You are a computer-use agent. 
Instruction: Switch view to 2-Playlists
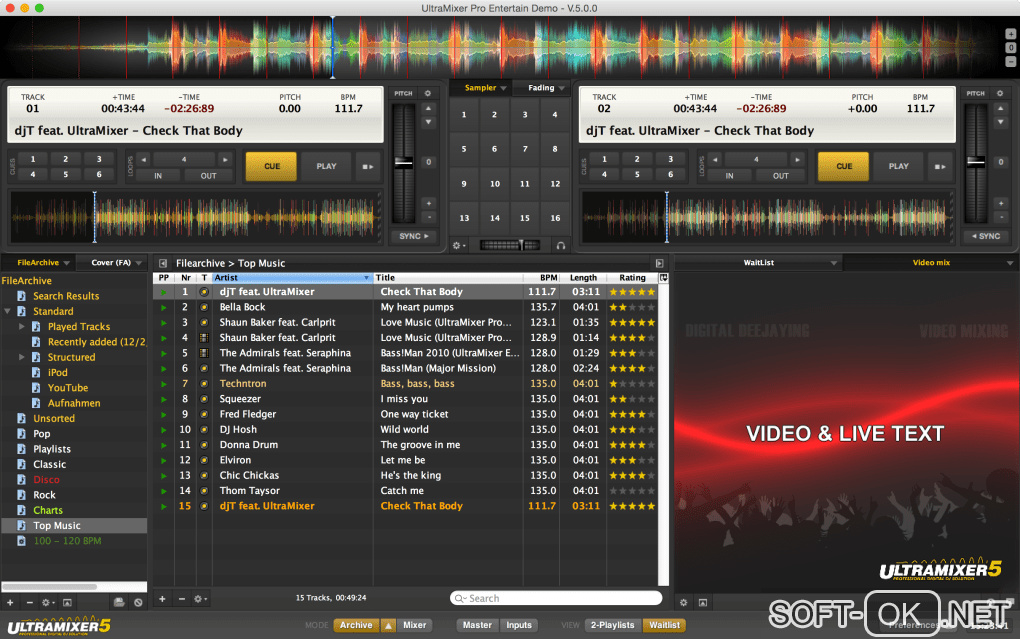(x=612, y=625)
